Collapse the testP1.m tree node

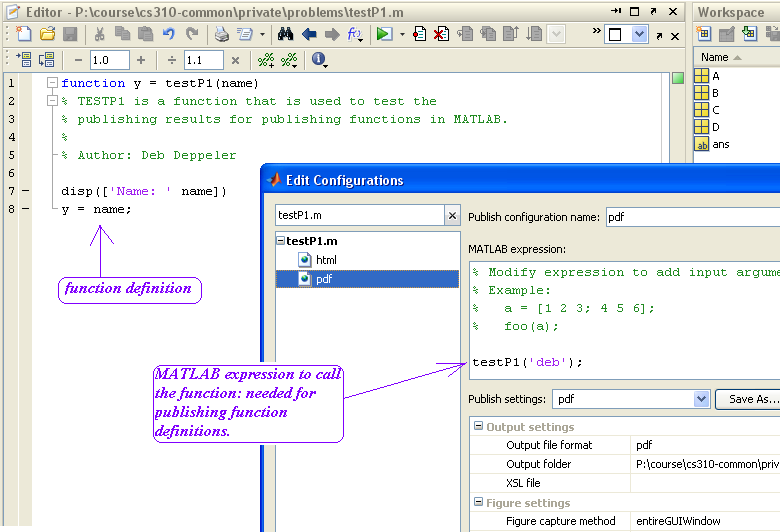click(280, 241)
